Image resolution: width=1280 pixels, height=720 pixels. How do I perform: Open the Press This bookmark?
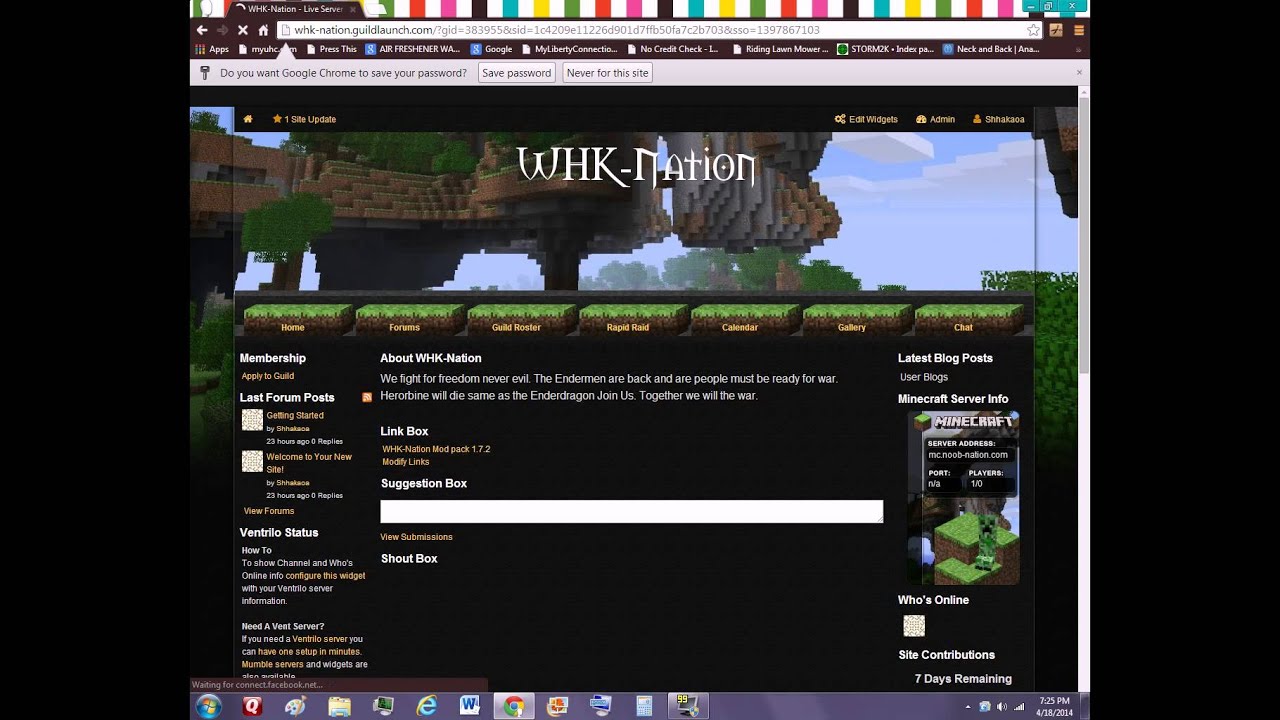click(331, 49)
